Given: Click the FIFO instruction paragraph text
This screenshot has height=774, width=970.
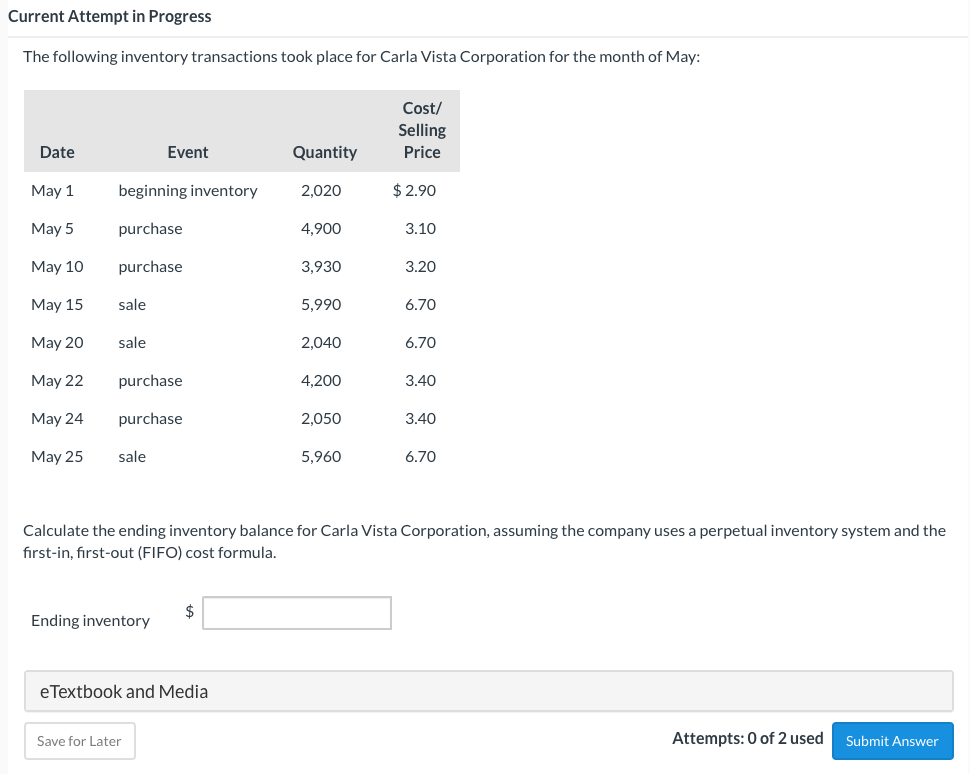Looking at the screenshot, I should [485, 540].
